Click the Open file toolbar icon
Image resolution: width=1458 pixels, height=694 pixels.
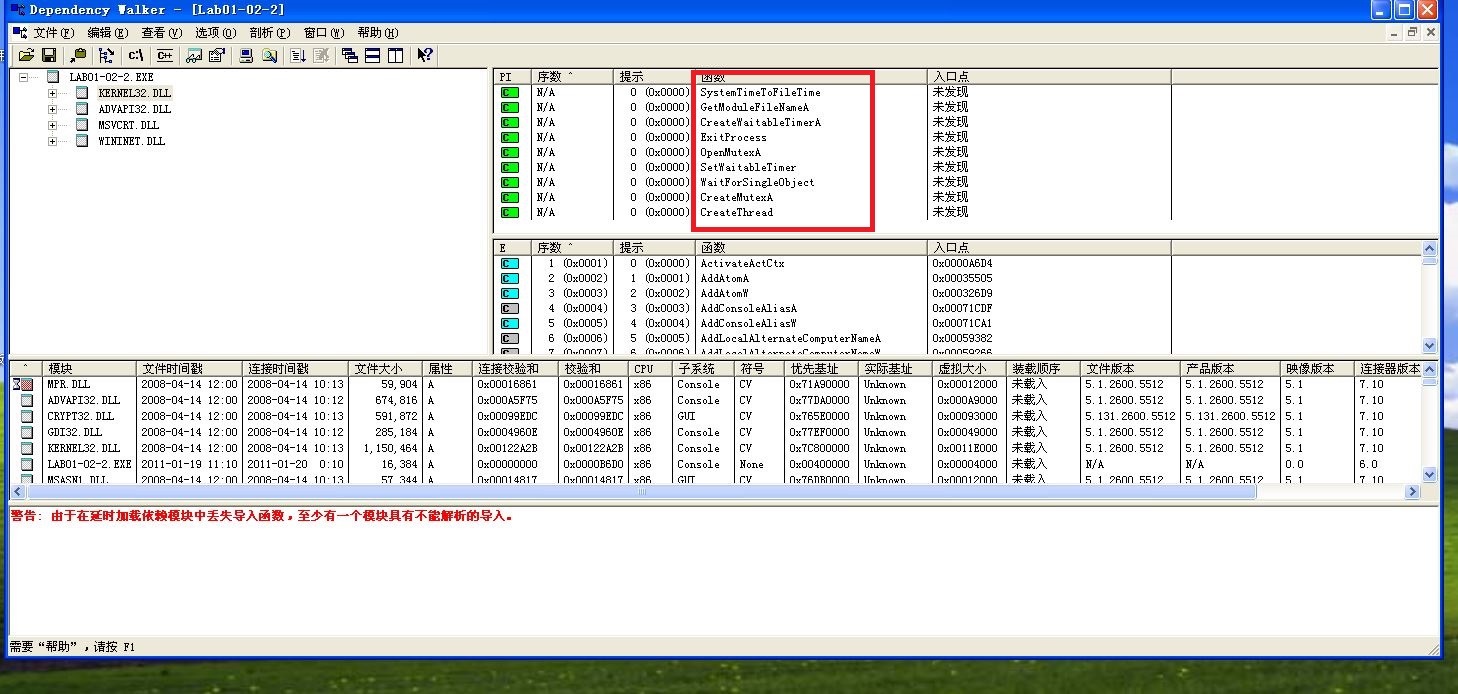tap(26, 56)
